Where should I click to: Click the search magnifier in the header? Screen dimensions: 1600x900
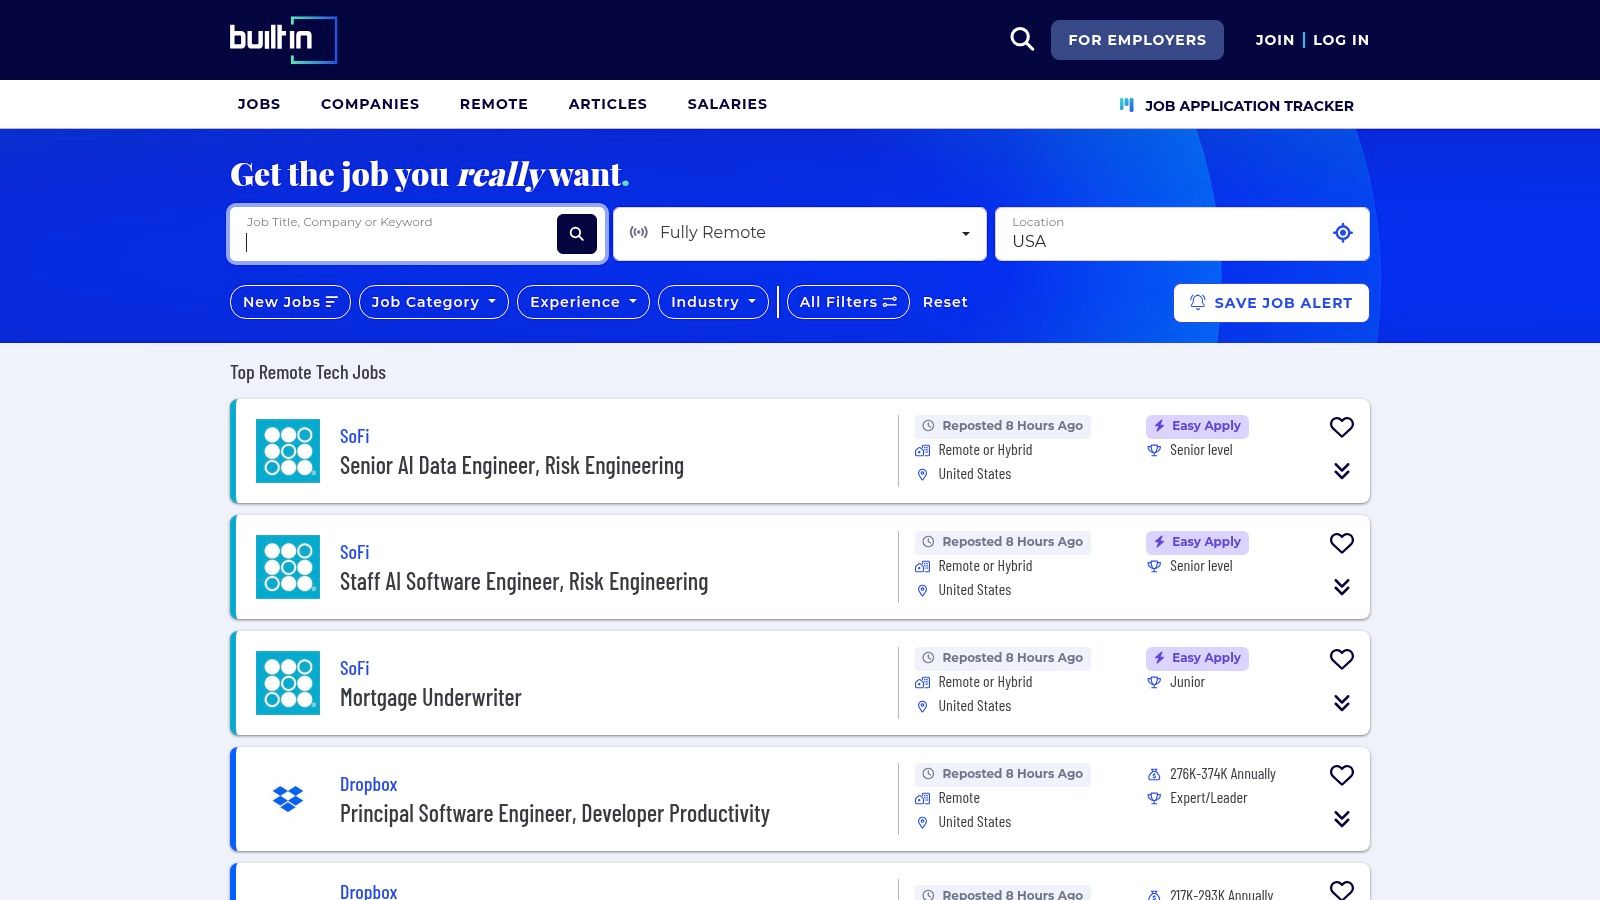click(1021, 38)
